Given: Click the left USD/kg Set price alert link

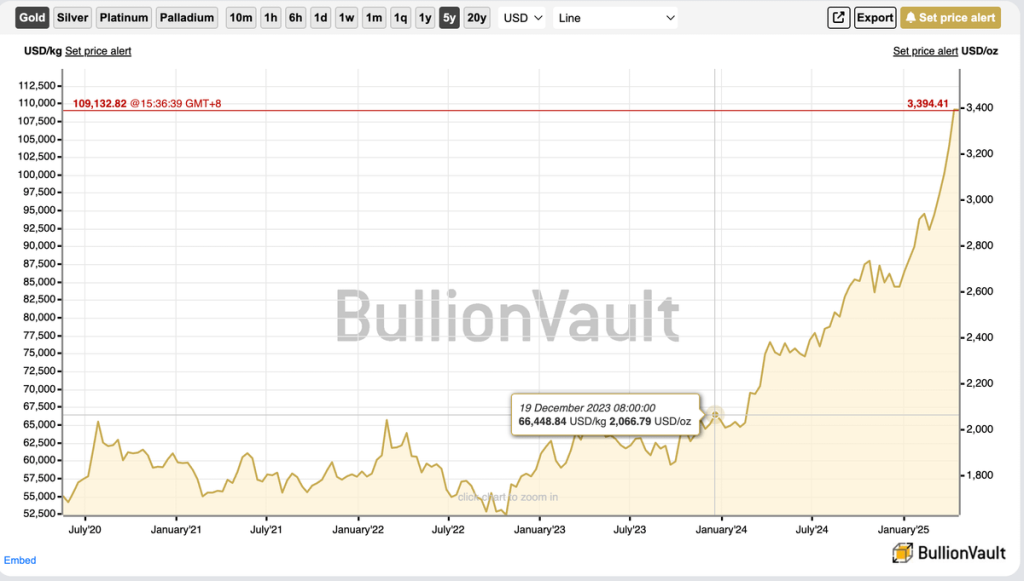Looking at the screenshot, I should tap(98, 51).
